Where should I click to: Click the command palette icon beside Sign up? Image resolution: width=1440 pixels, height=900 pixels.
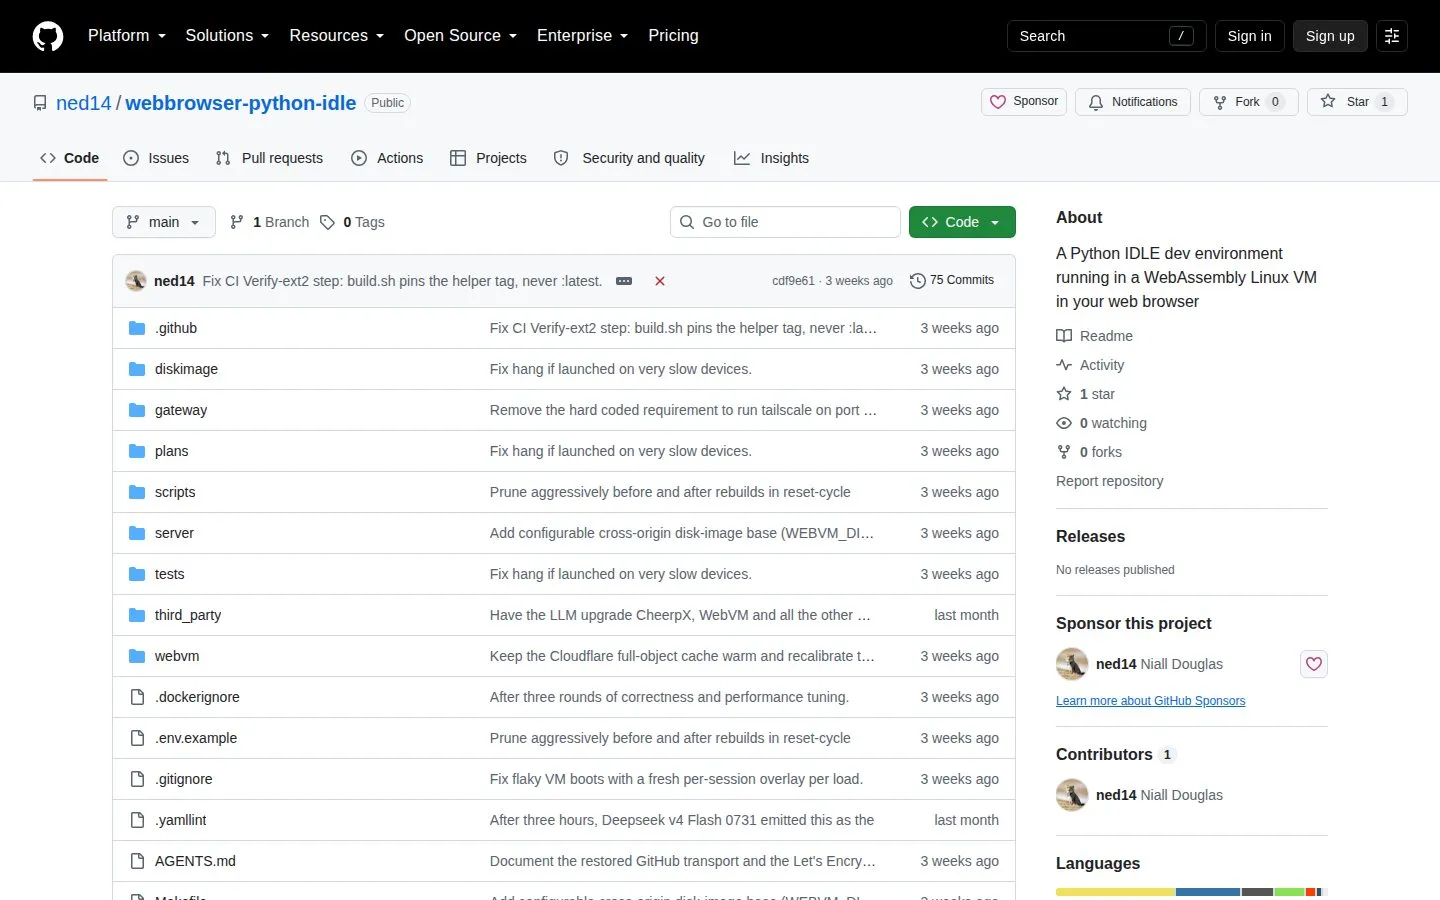point(1392,36)
